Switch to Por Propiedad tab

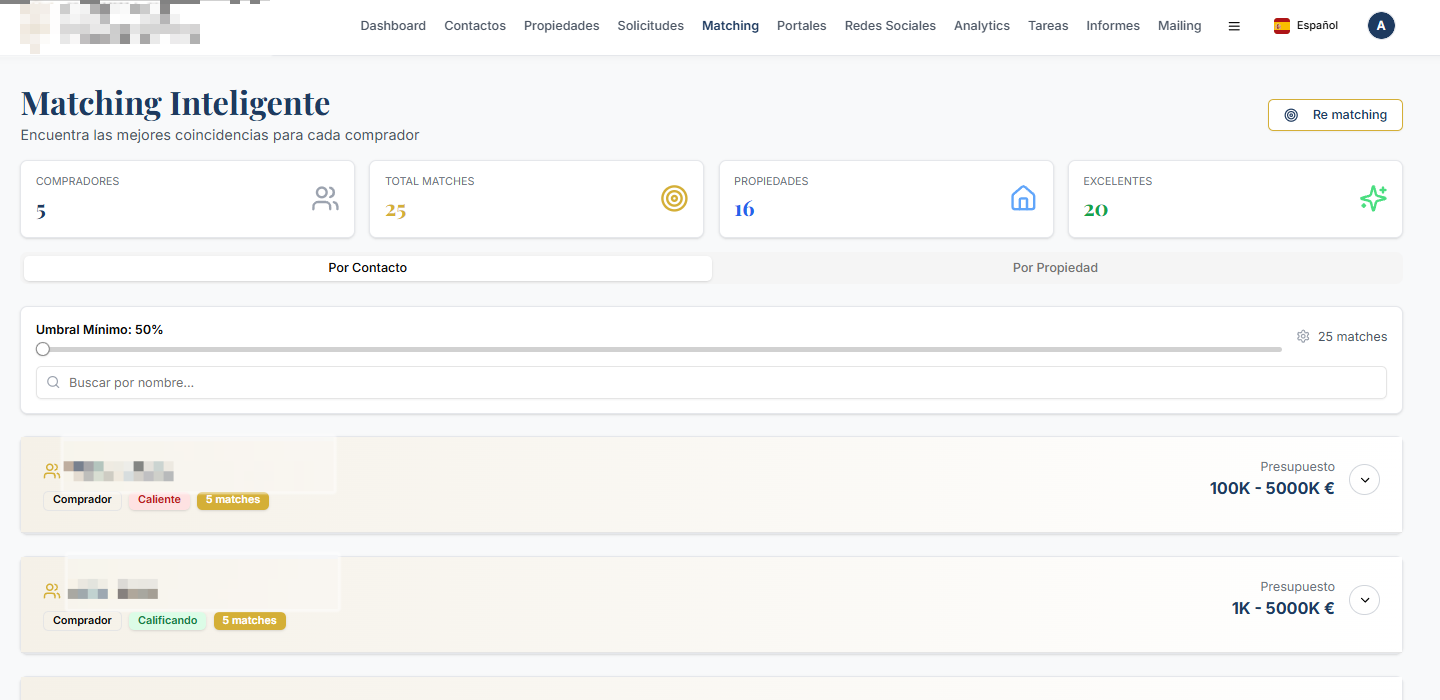pos(1055,268)
